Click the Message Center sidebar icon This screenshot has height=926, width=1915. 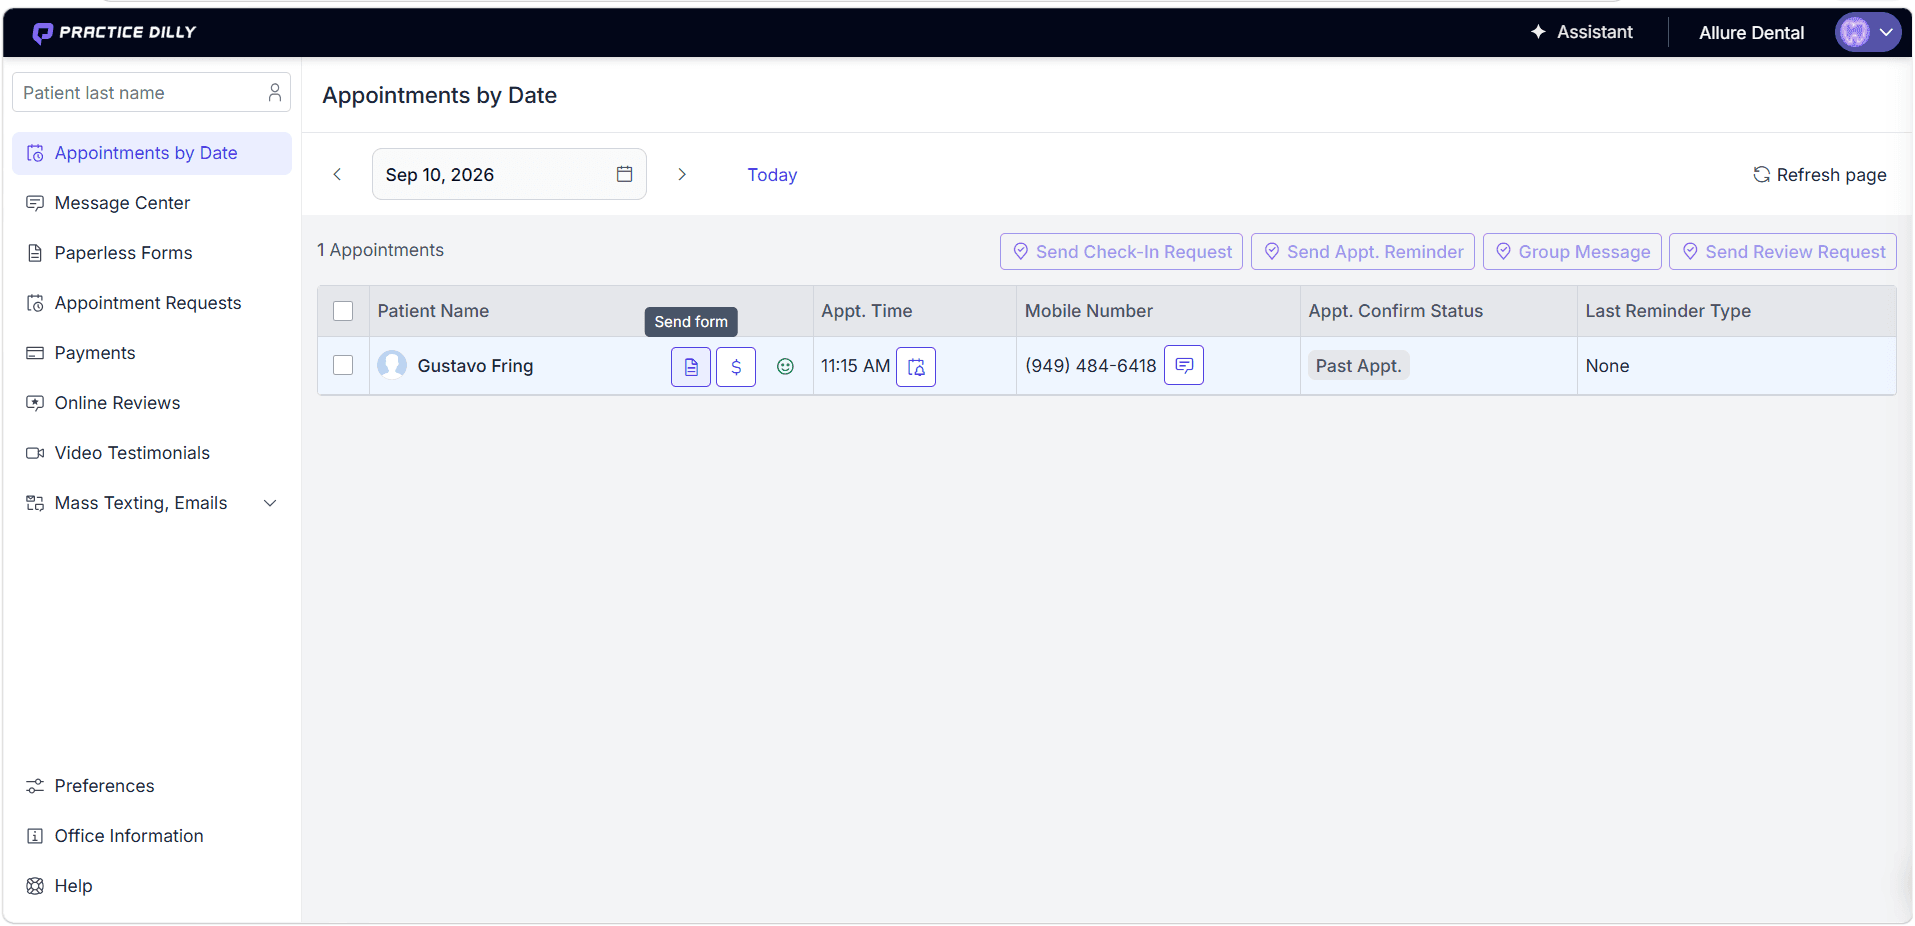[x=35, y=203]
